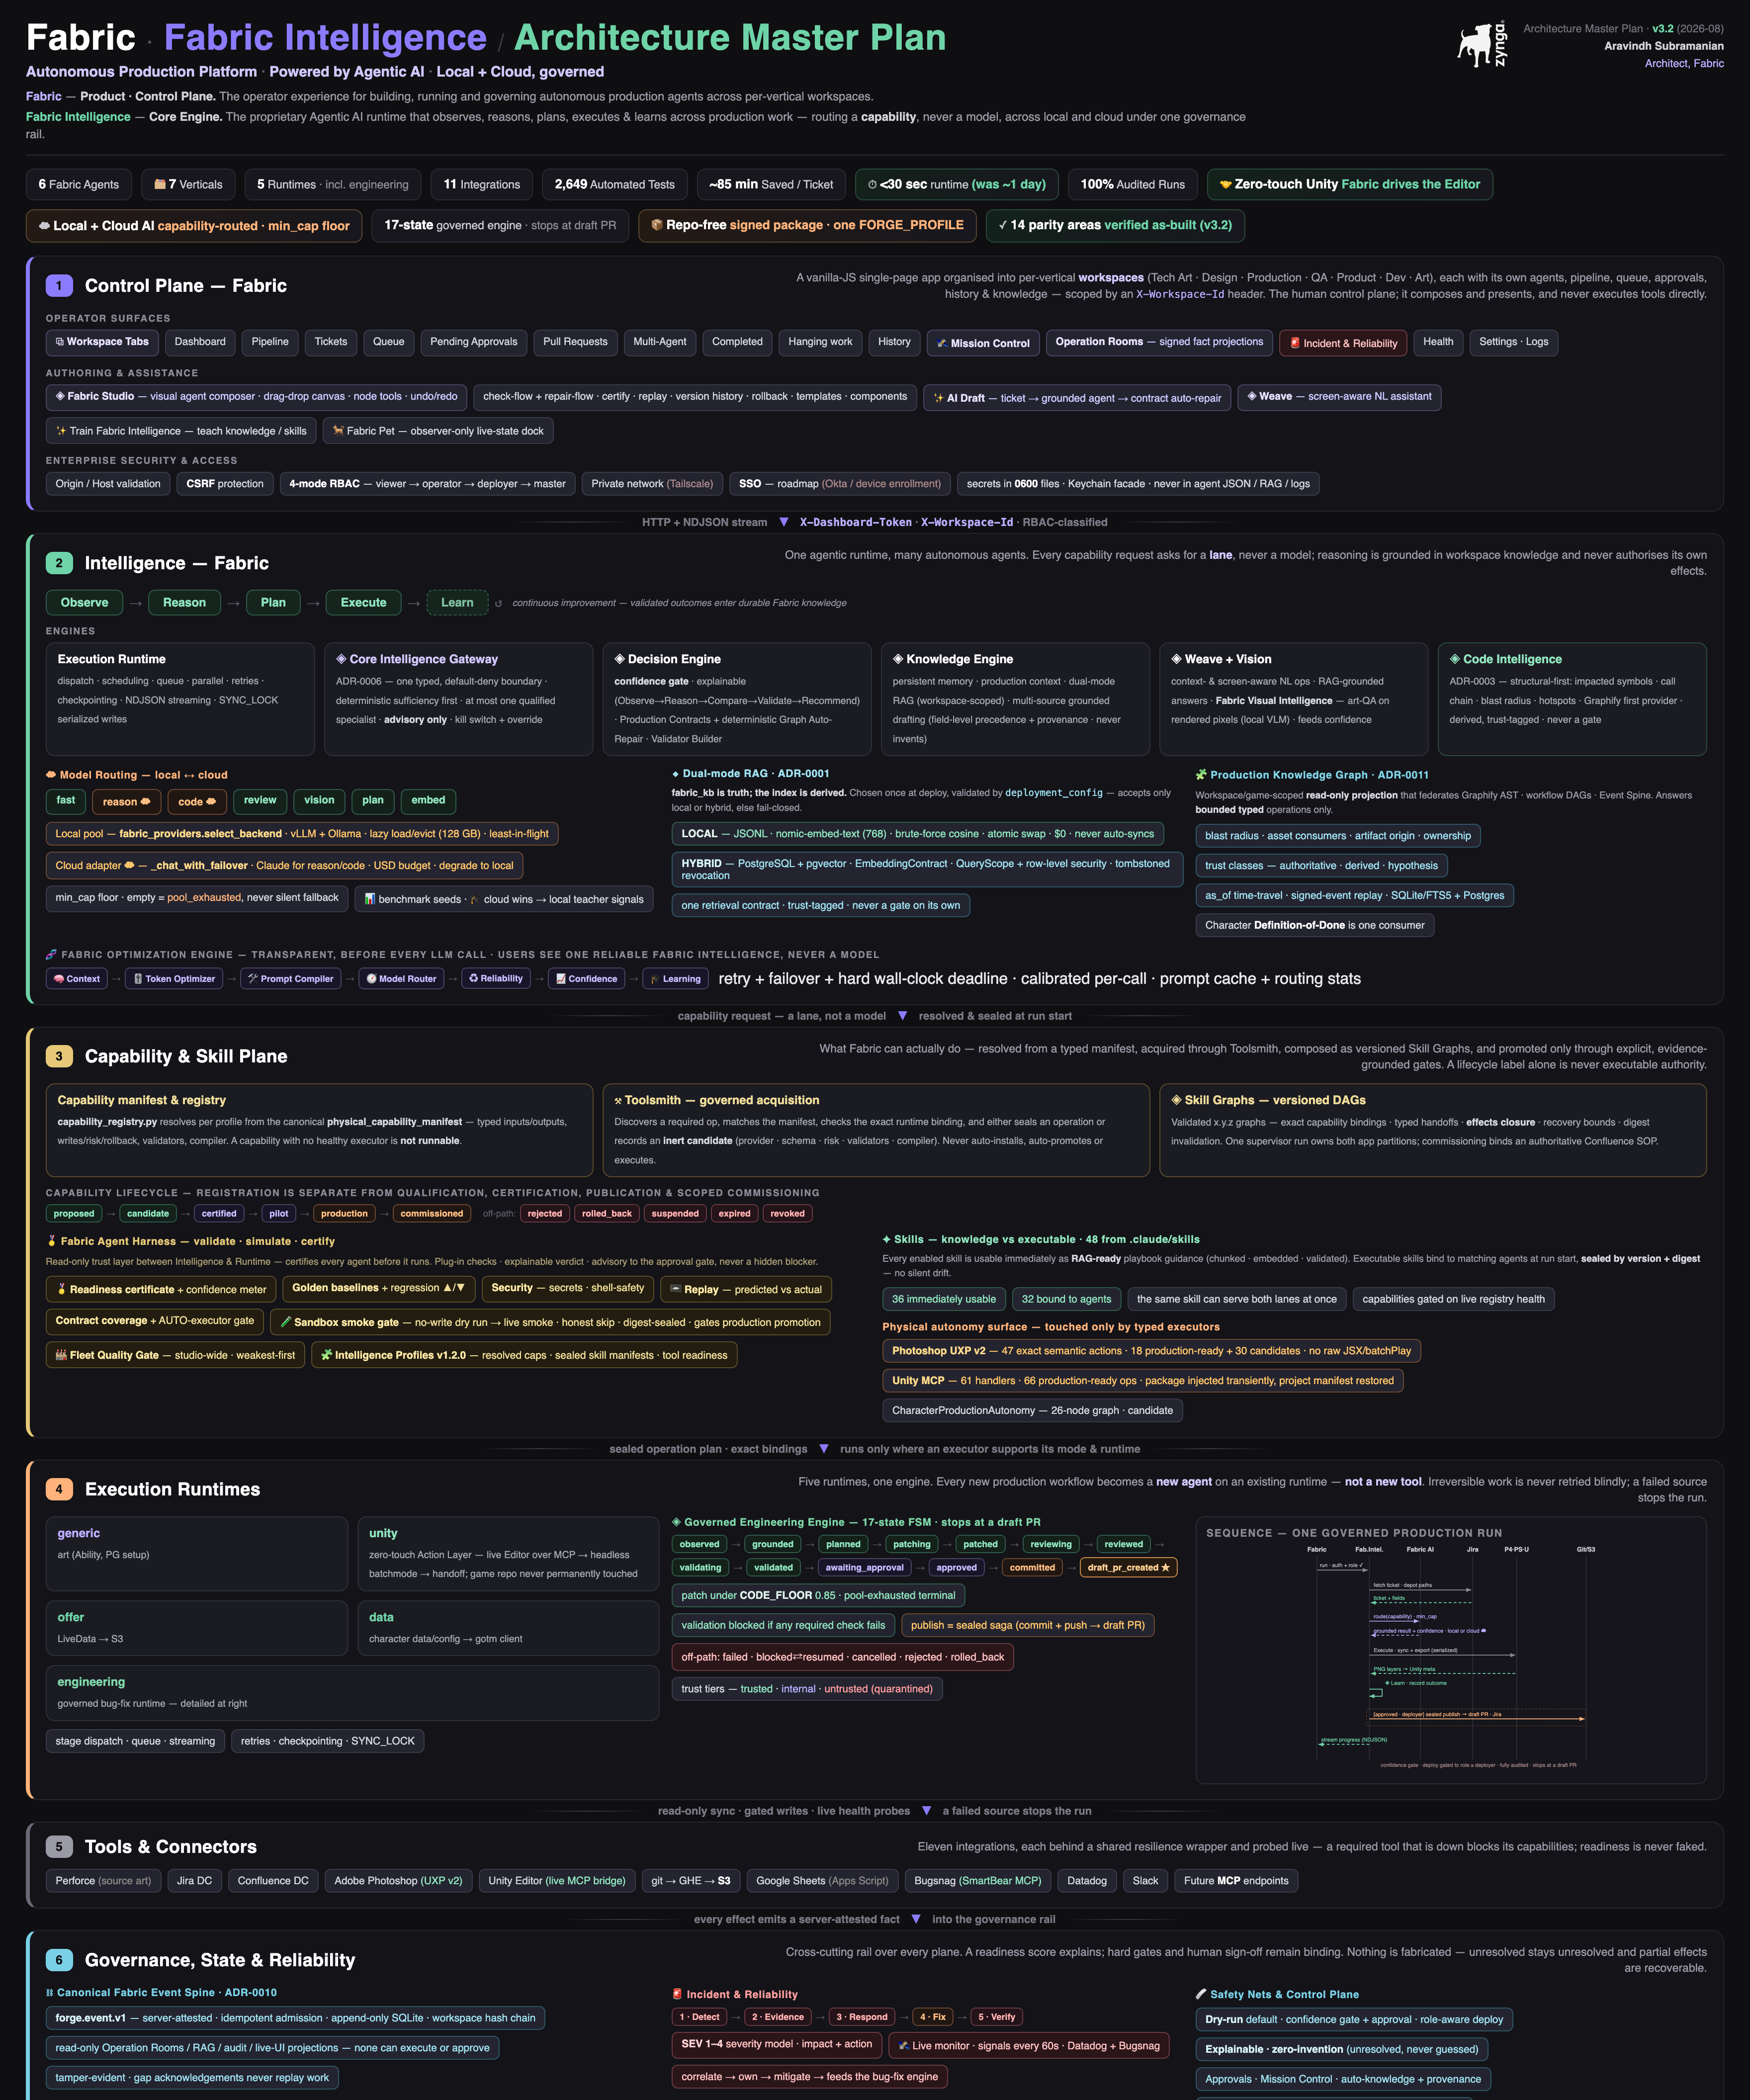
Task: Click the purple number 1 Control Plane badge
Action: [59, 286]
